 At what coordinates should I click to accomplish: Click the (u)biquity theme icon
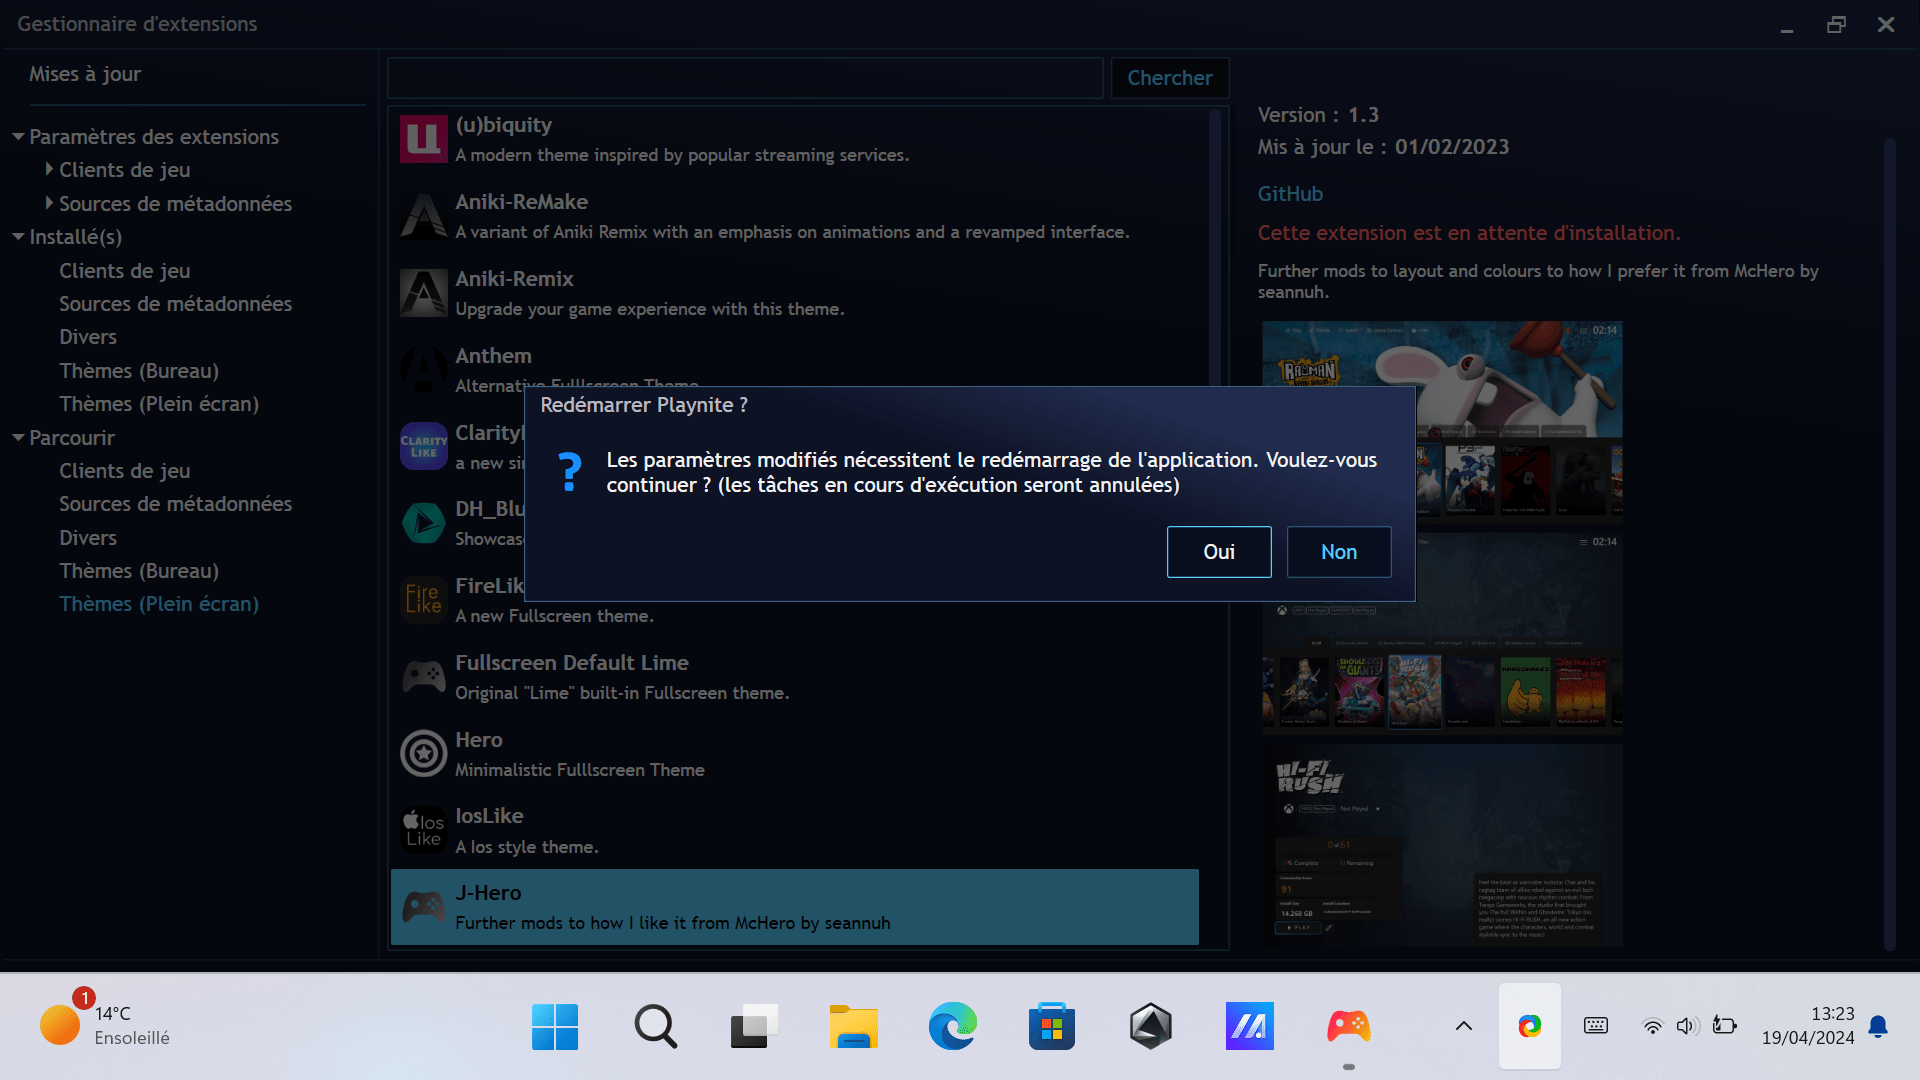424,139
